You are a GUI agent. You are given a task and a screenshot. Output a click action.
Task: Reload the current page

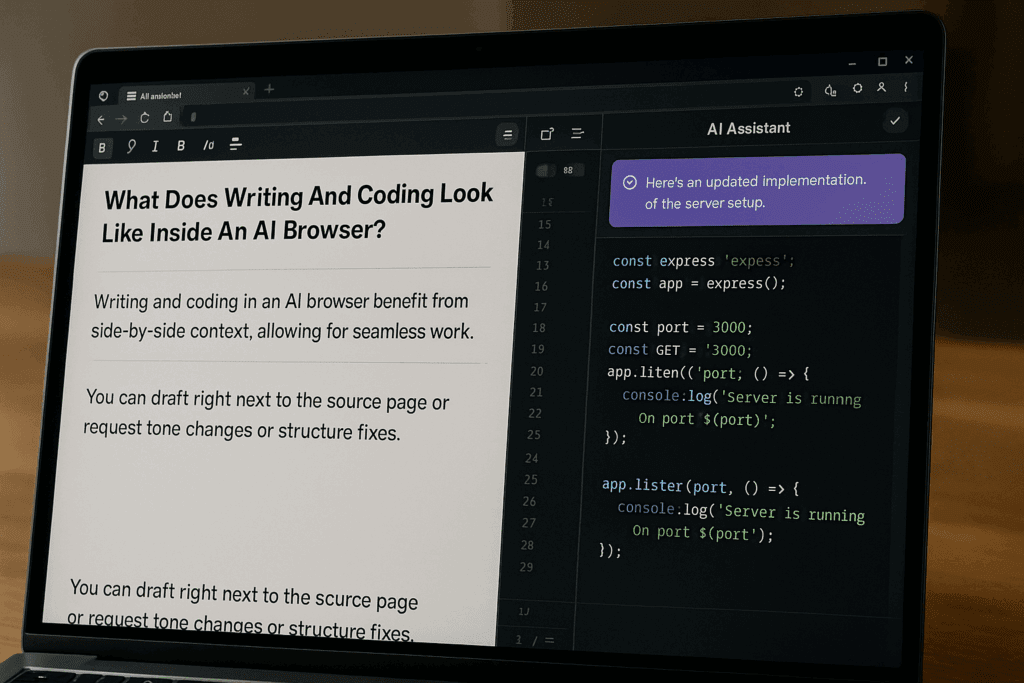click(143, 117)
